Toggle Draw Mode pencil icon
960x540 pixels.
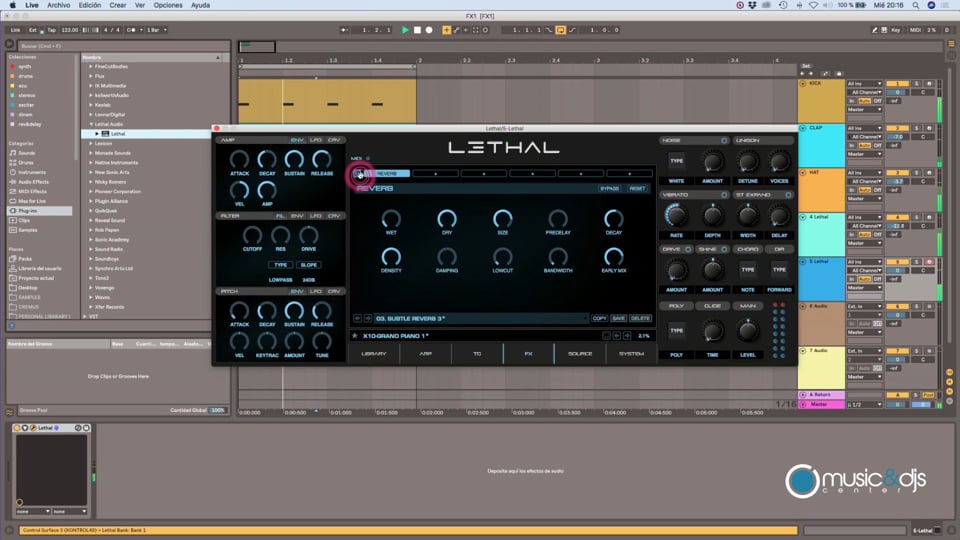point(874,29)
